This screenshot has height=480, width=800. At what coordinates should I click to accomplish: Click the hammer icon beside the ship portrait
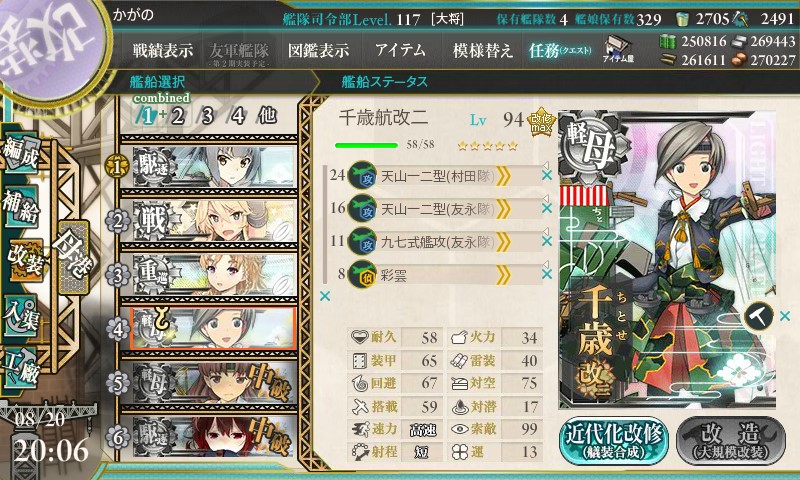(x=758, y=316)
